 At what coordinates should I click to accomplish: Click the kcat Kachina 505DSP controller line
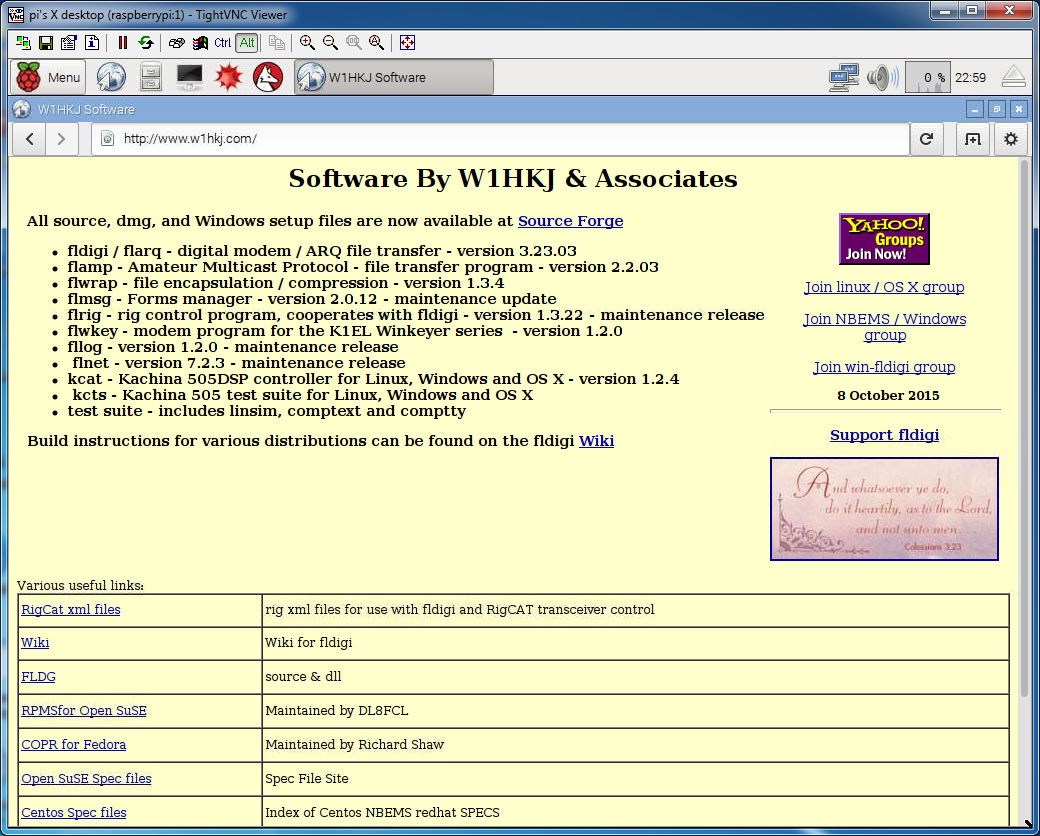coord(373,380)
